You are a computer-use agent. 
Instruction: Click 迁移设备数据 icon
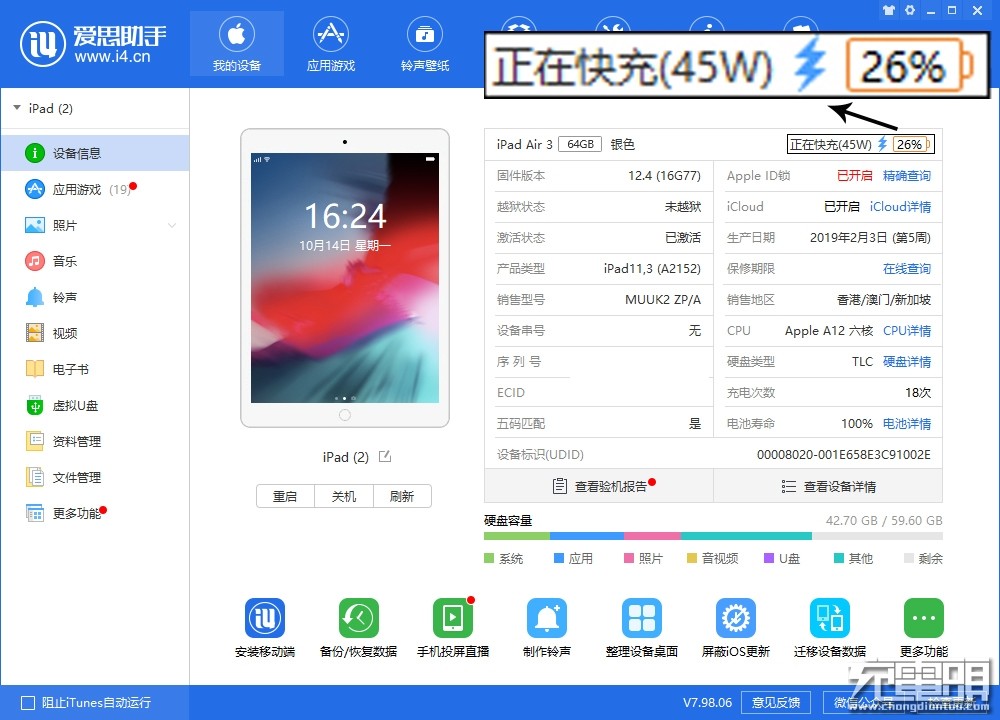(830, 617)
